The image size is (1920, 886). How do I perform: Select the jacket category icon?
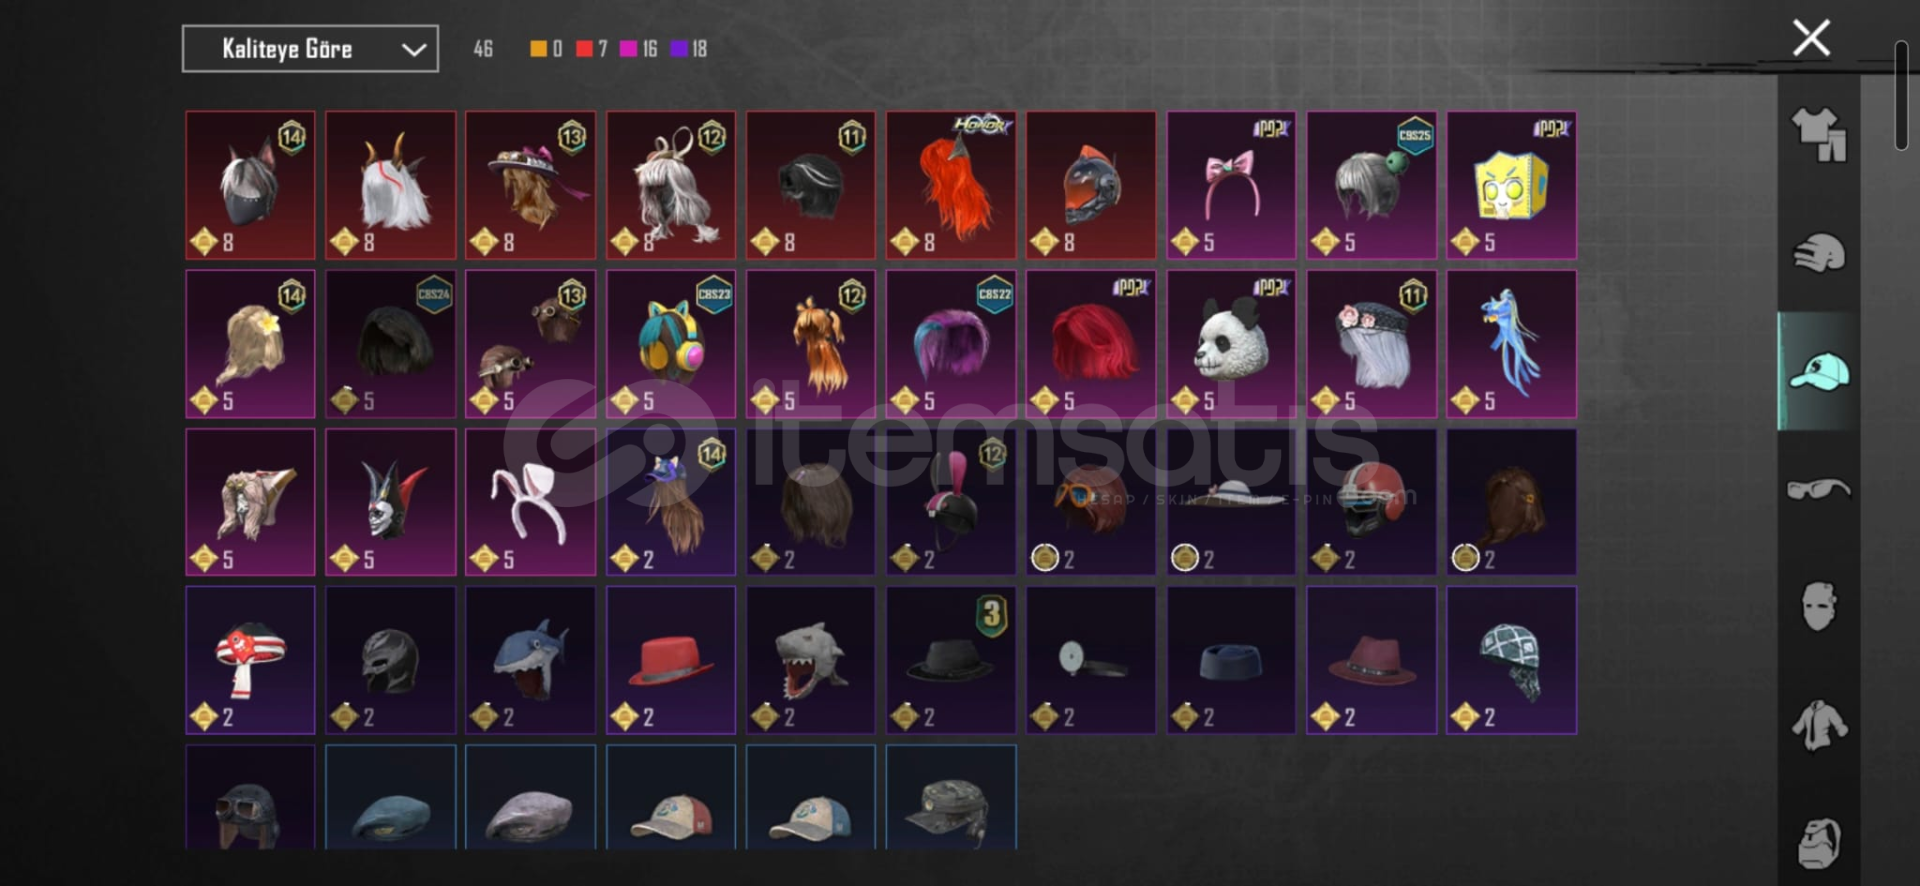click(x=1818, y=725)
